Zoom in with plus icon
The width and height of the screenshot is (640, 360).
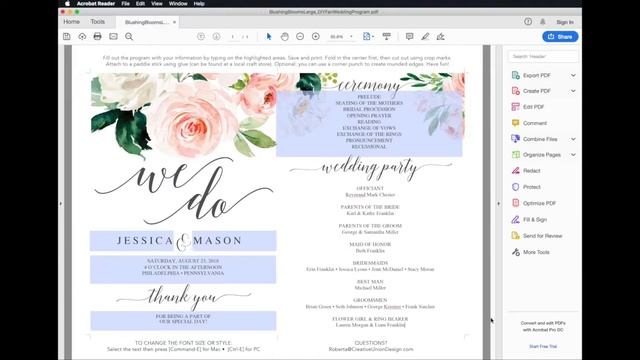(316, 37)
